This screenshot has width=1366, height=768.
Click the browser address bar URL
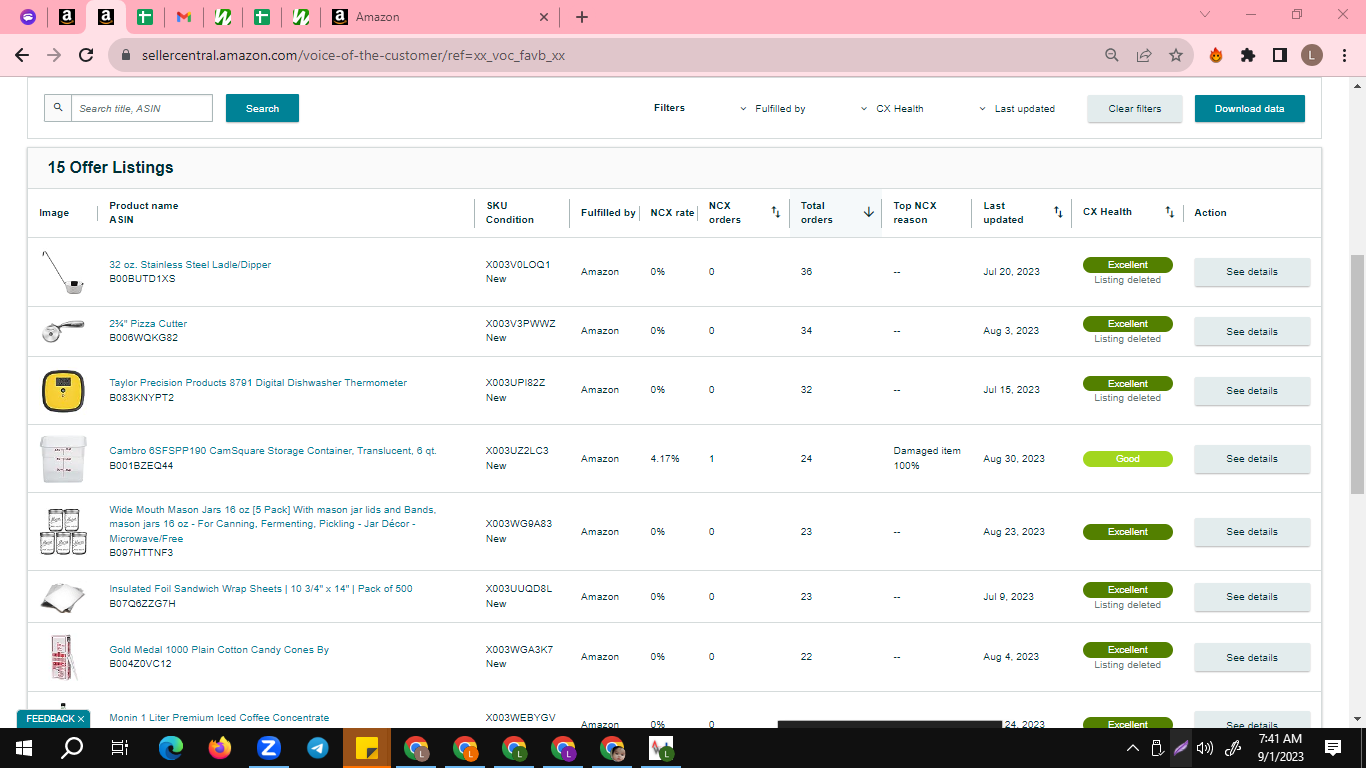coord(353,56)
